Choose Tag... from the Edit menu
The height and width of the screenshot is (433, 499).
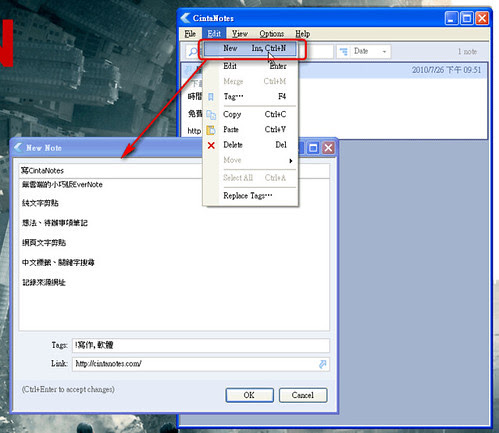pos(250,97)
